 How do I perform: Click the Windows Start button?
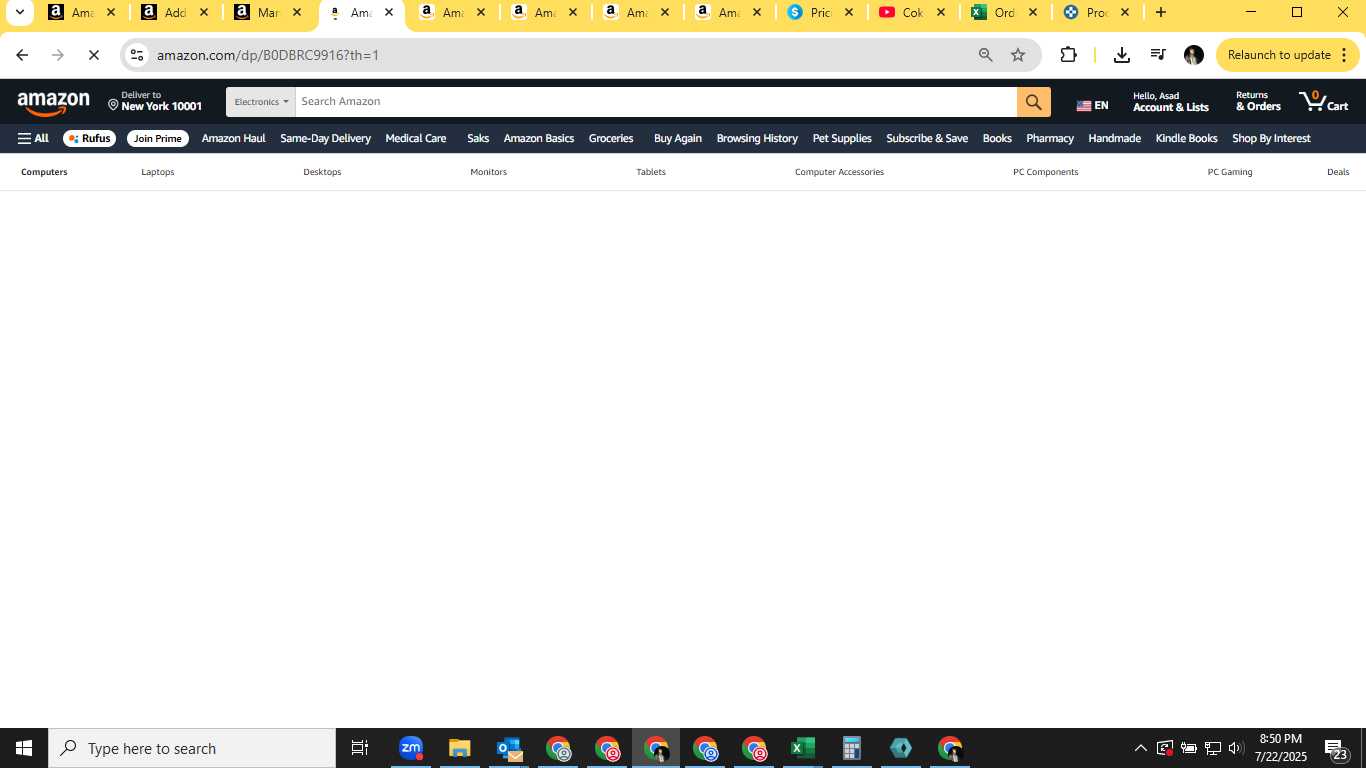click(24, 748)
